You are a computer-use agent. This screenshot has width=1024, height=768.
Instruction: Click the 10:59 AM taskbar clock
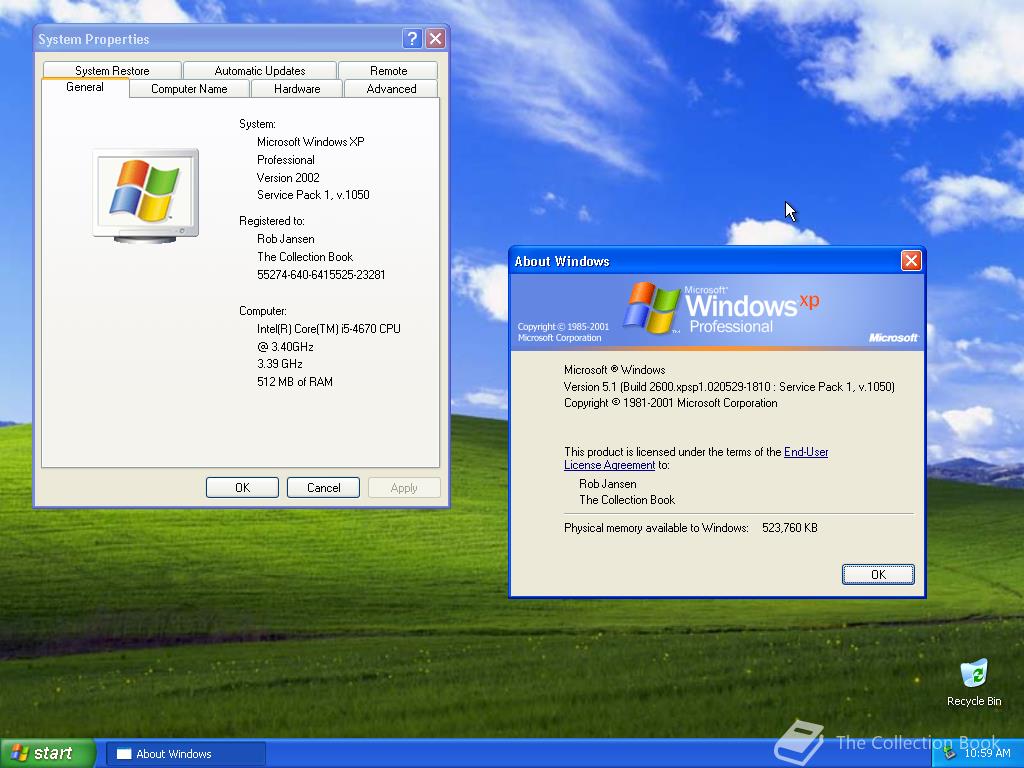click(x=987, y=753)
